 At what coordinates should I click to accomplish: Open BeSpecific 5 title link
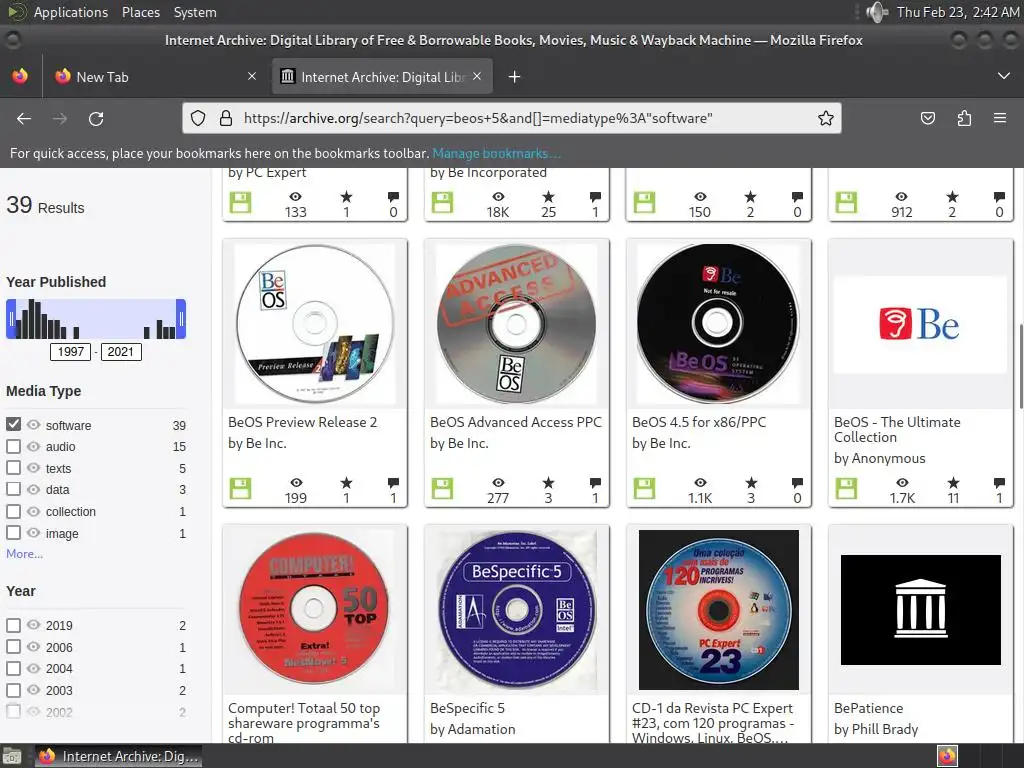[467, 708]
